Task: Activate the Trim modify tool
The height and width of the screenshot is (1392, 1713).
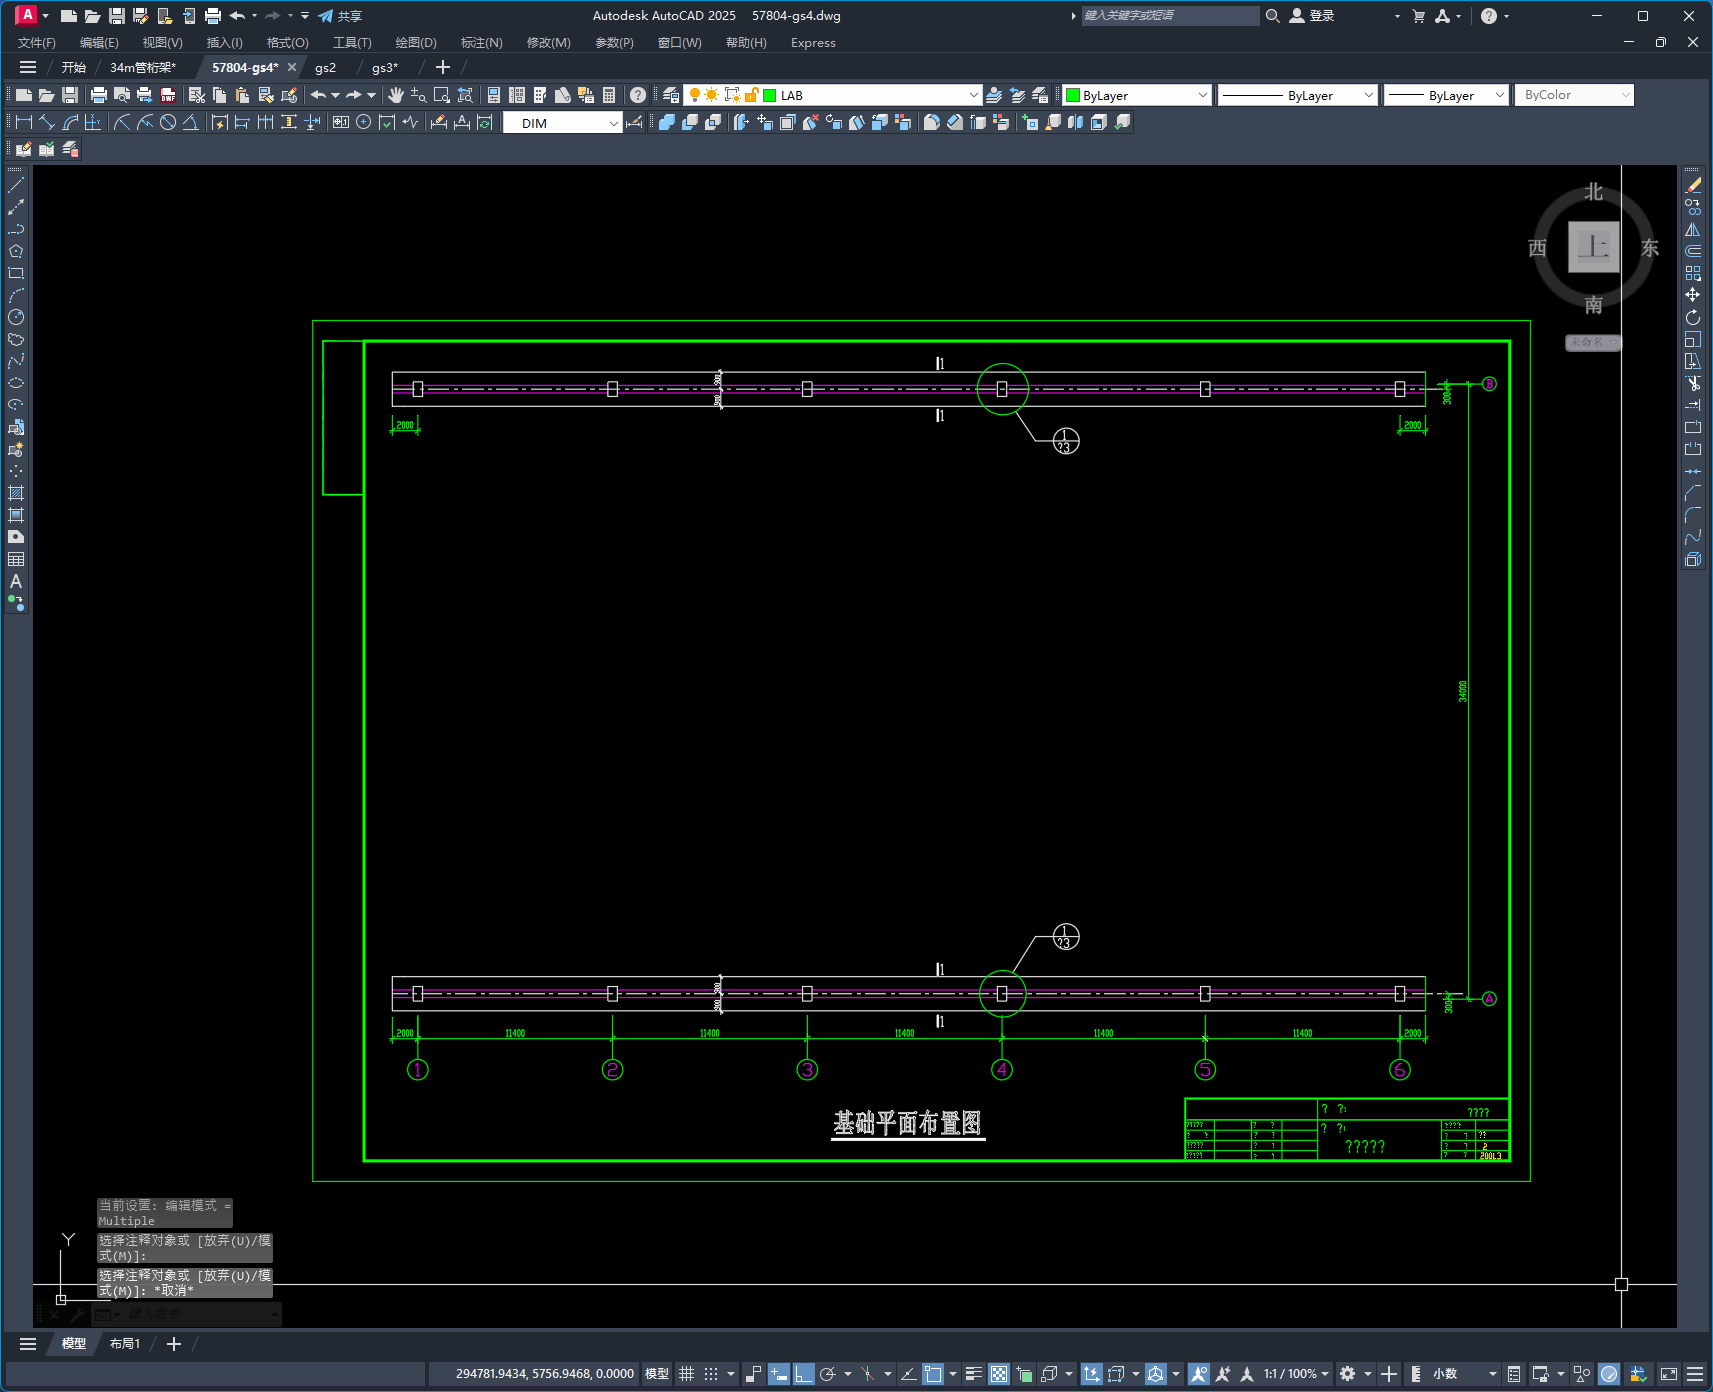Action: tap(1693, 383)
